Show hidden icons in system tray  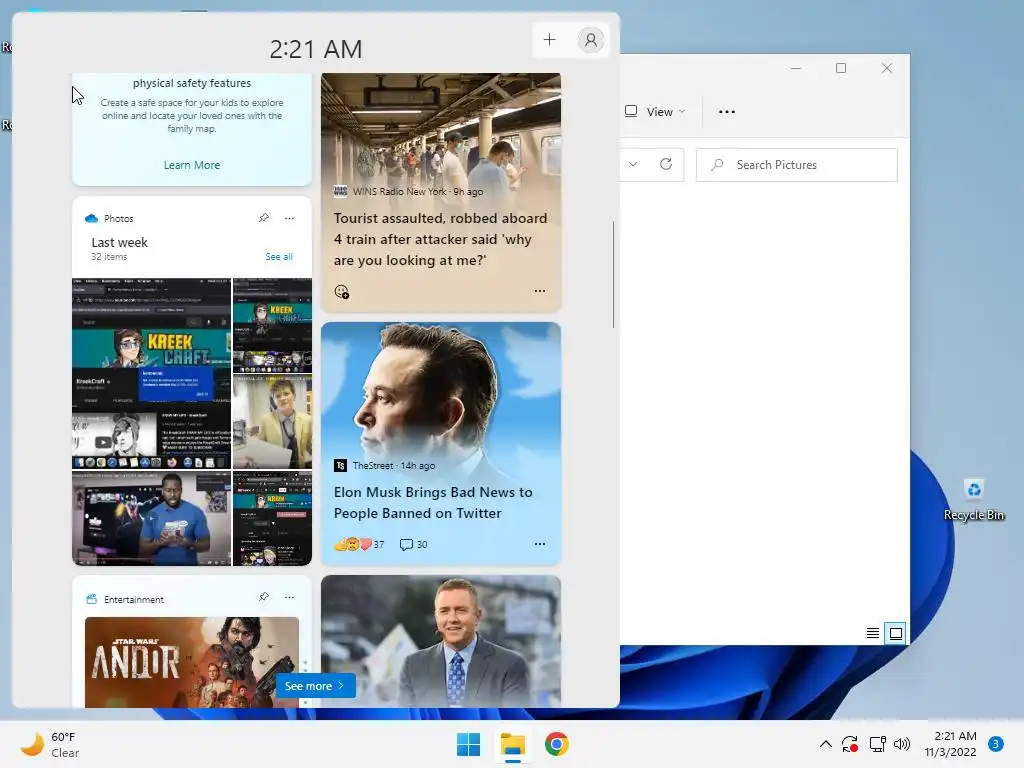(825, 744)
